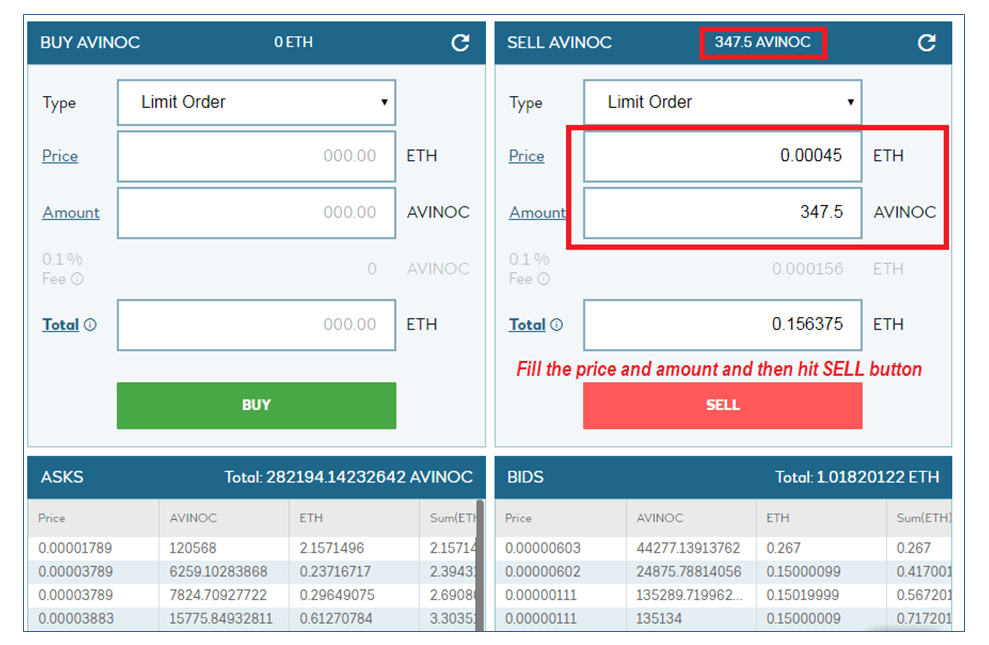Select ask price 0.00001789
Screen dimensions: 989x645
(x=75, y=548)
